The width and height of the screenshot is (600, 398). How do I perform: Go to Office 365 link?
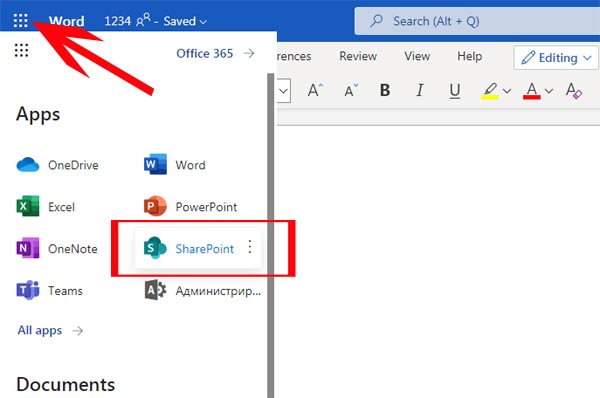tap(215, 53)
